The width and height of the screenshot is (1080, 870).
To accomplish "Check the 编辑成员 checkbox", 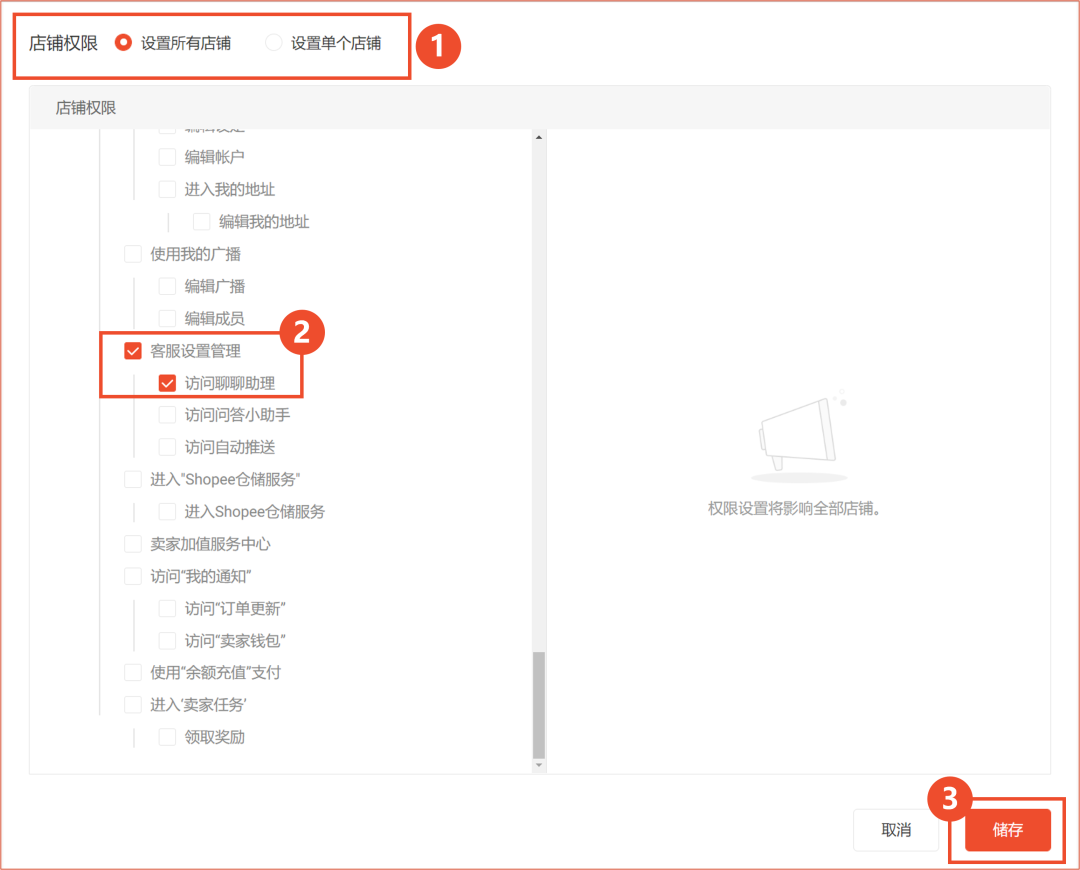I will click(168, 318).
